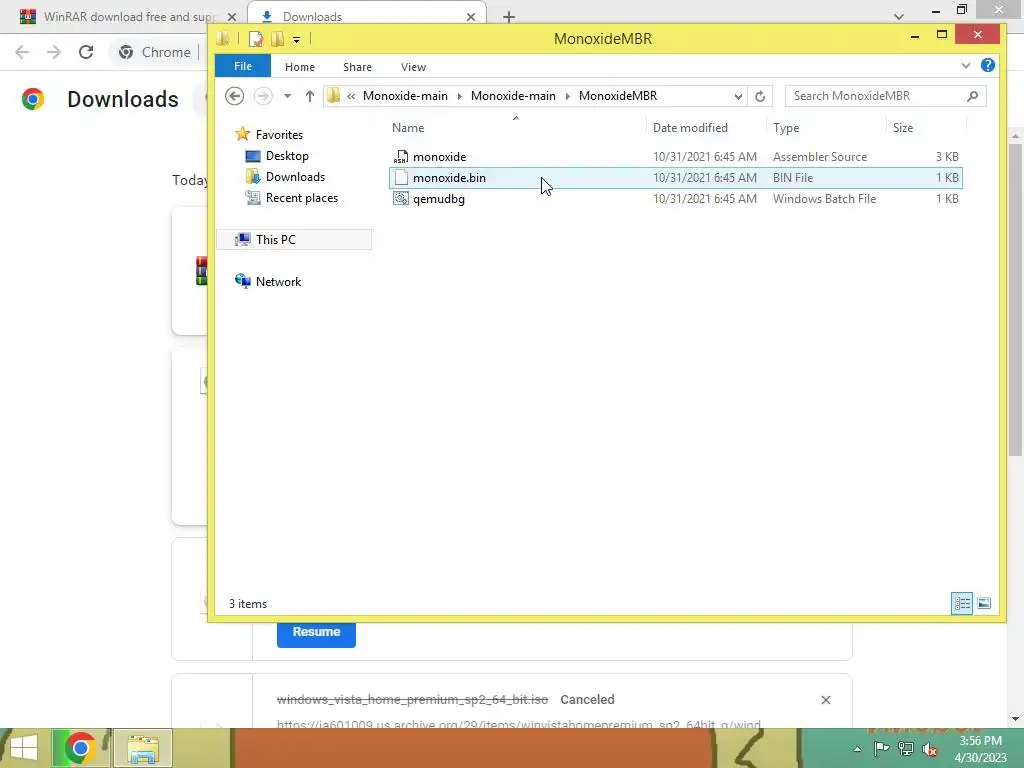Click the Explorer back arrow button

(234, 96)
